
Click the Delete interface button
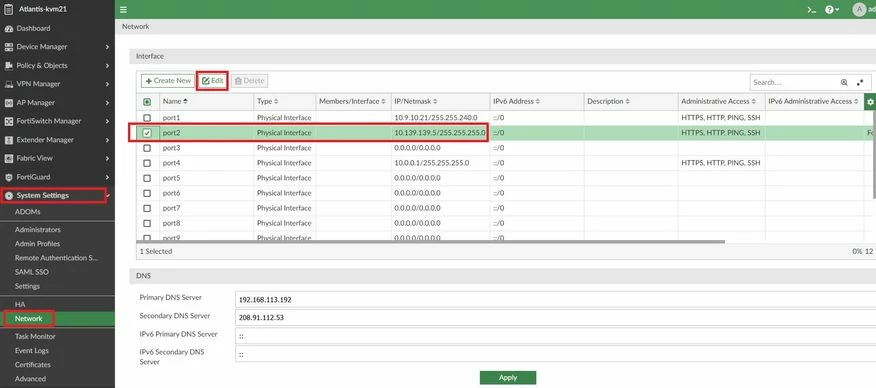tap(249, 81)
